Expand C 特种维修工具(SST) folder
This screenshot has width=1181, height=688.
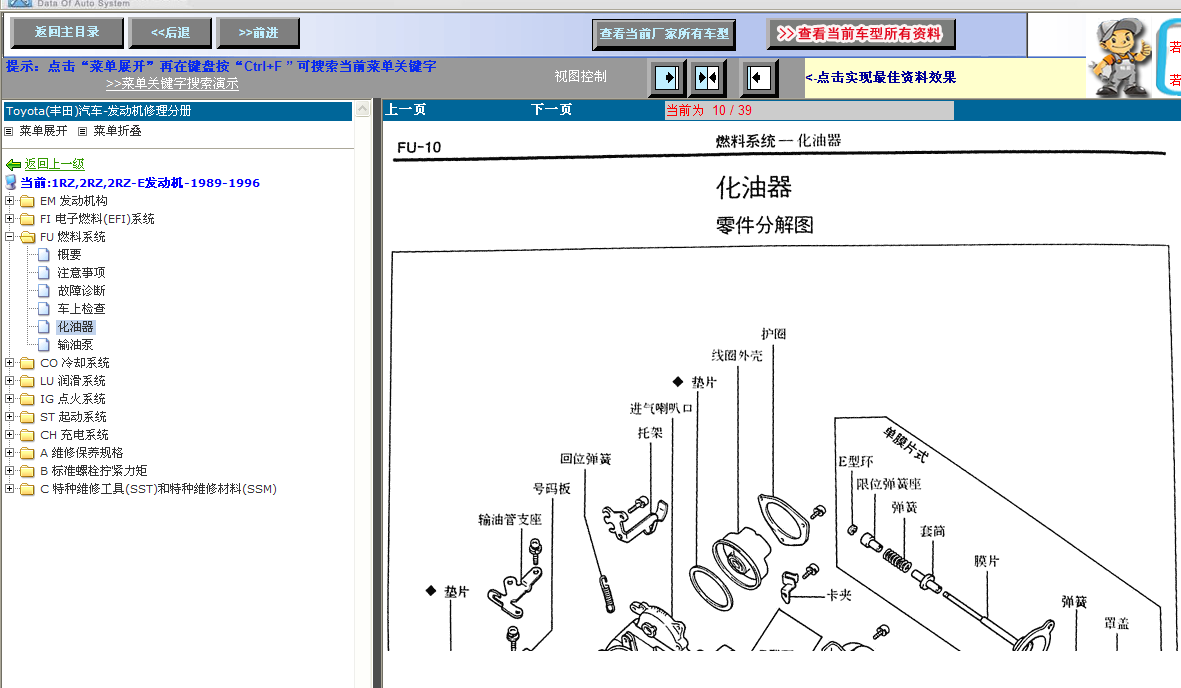click(x=9, y=489)
